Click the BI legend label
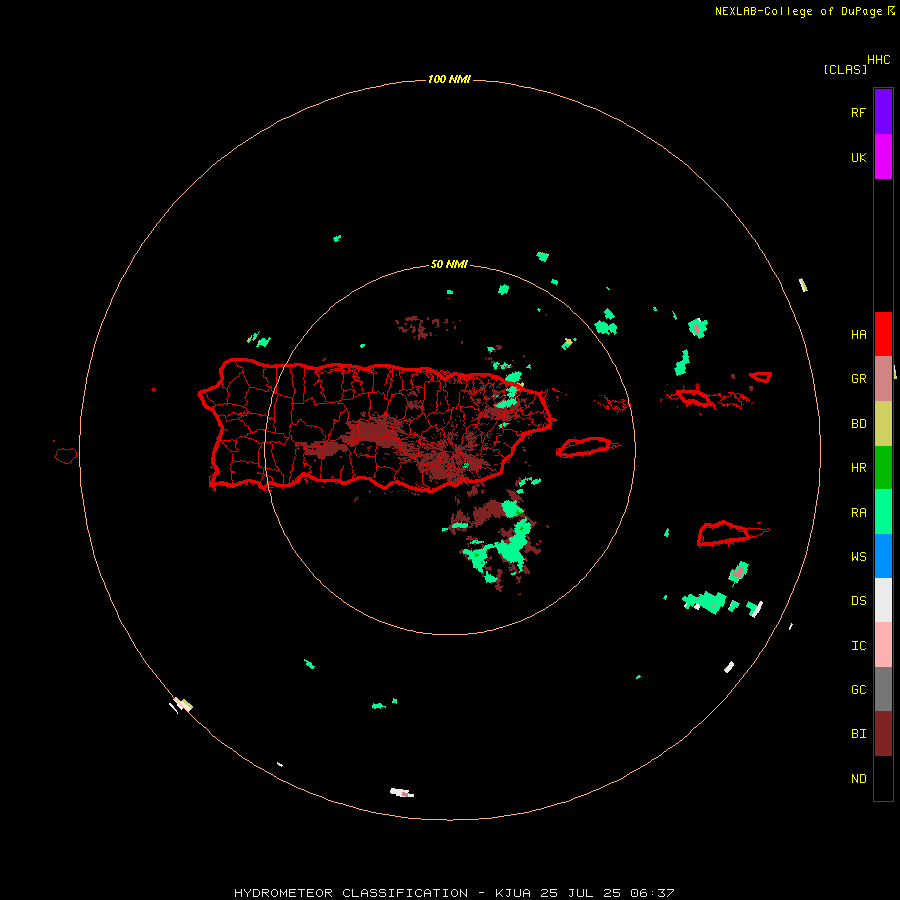900x900 pixels. (858, 734)
